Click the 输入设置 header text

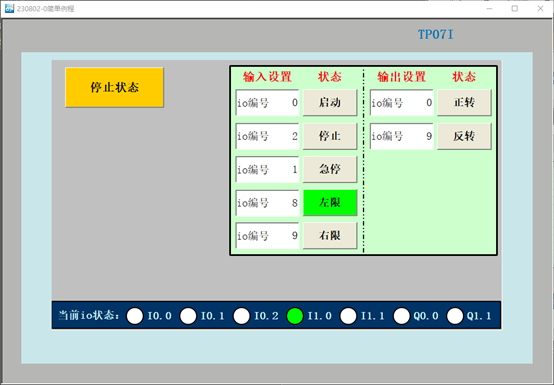pyautogui.click(x=267, y=77)
